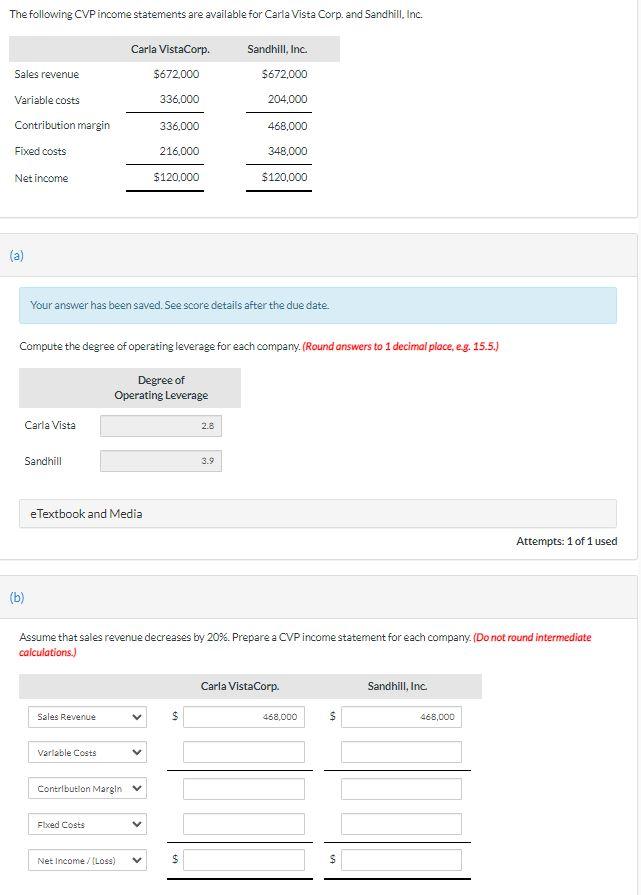
Task: Click the 'Contribution margin' row label in top table
Action: tap(62, 125)
